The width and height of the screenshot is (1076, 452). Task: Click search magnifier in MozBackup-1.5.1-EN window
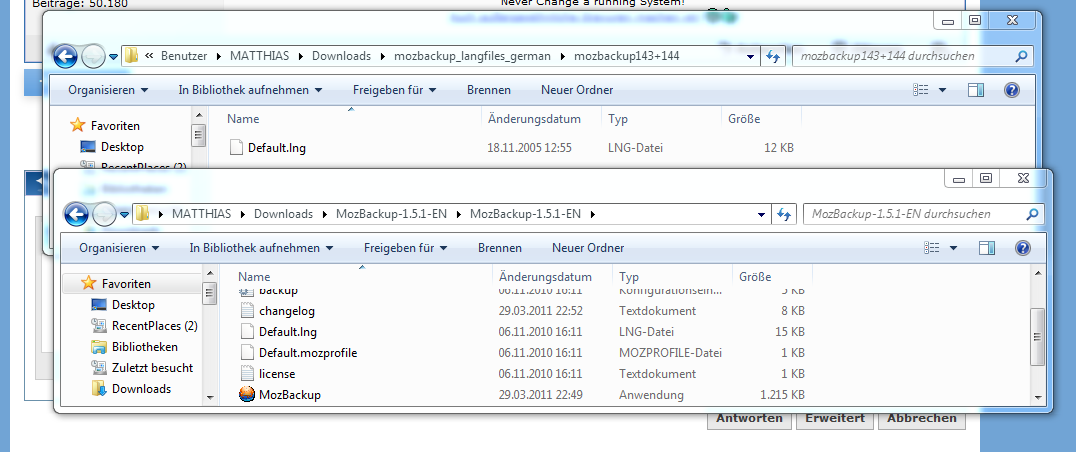click(1032, 214)
